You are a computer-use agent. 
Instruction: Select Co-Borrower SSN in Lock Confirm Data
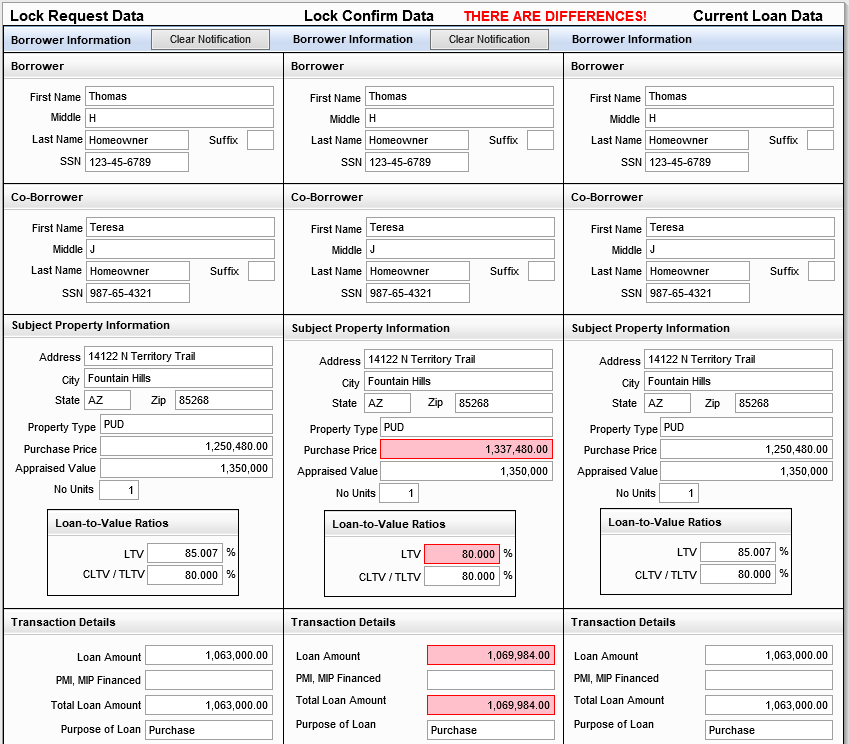coord(418,293)
